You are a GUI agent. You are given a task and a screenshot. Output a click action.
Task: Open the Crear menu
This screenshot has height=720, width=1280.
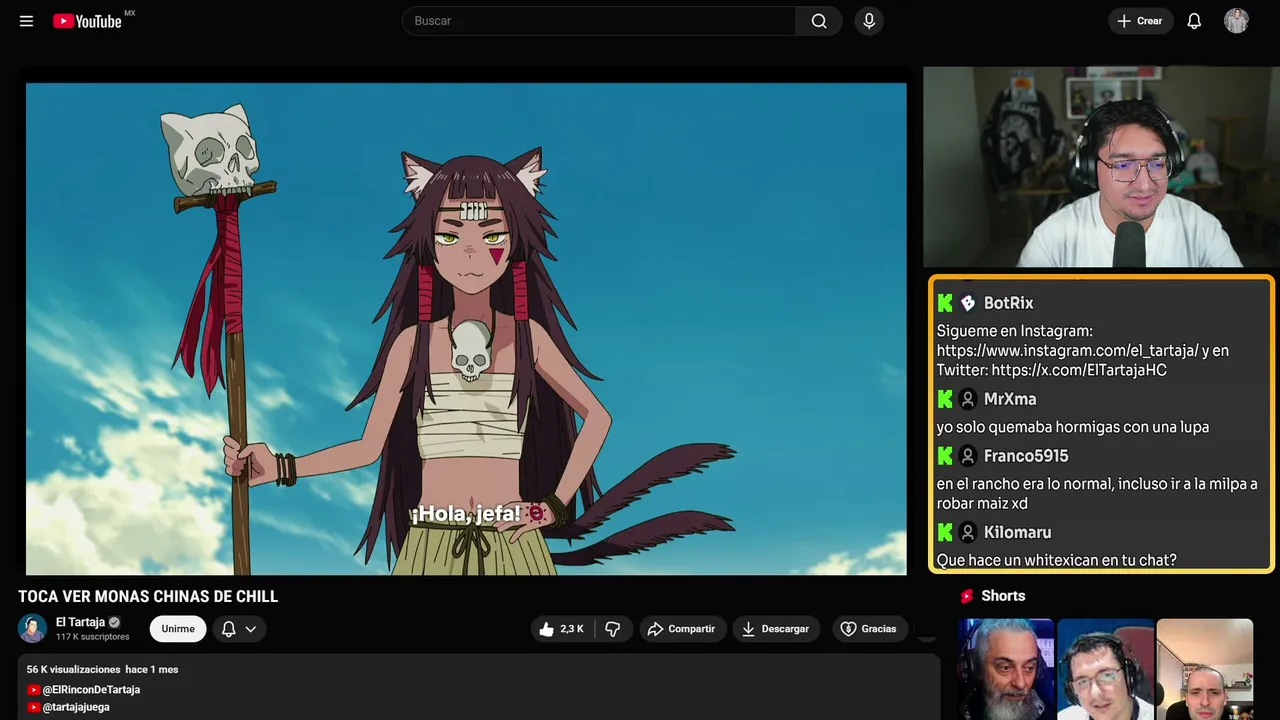pos(1140,21)
